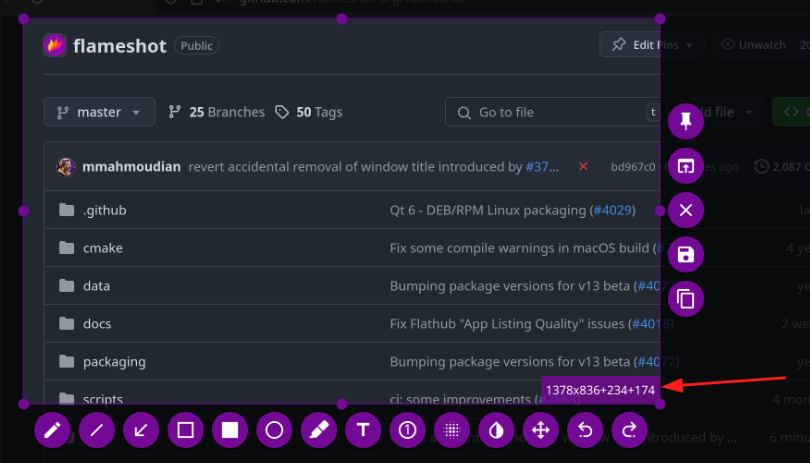Viewport: 810px width, 463px height.
Task: Select the Marker highlighter tool
Action: [319, 430]
